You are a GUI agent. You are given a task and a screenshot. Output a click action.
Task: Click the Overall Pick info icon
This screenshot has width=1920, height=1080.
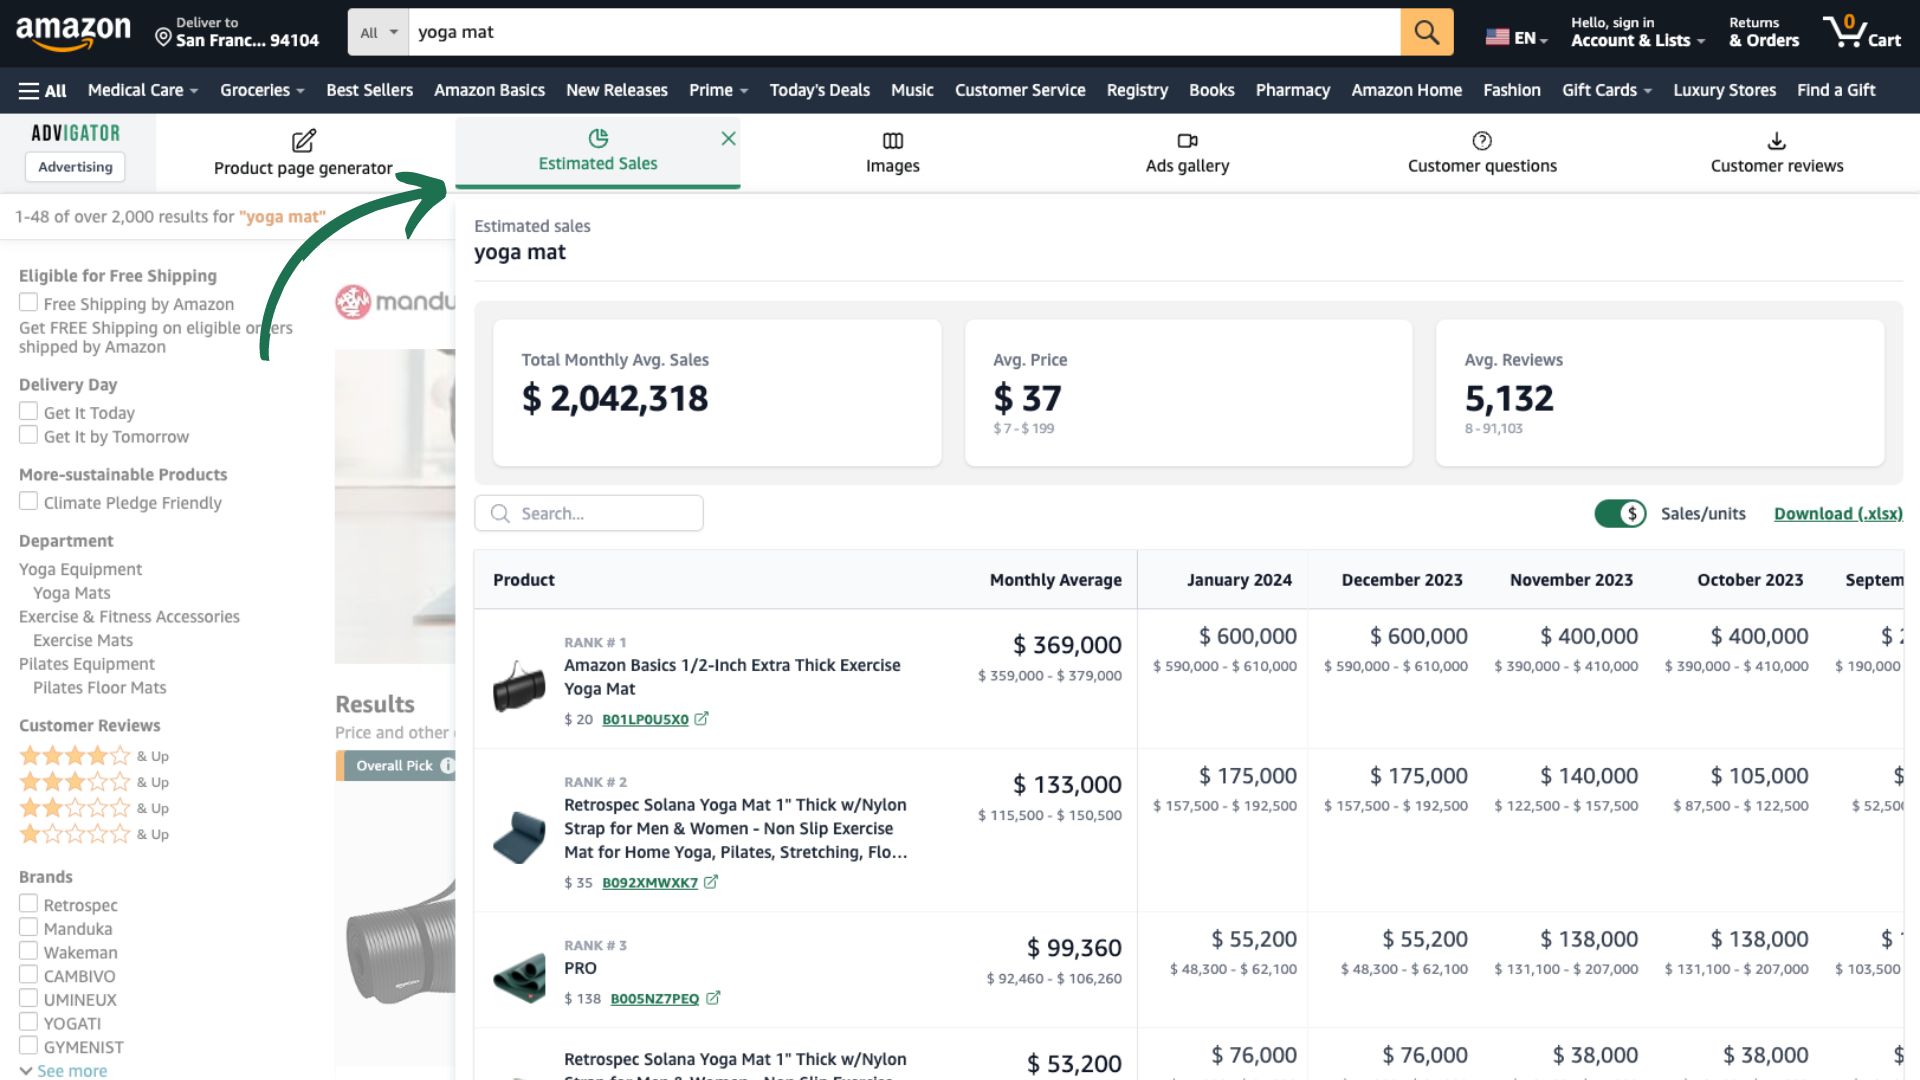pyautogui.click(x=447, y=766)
